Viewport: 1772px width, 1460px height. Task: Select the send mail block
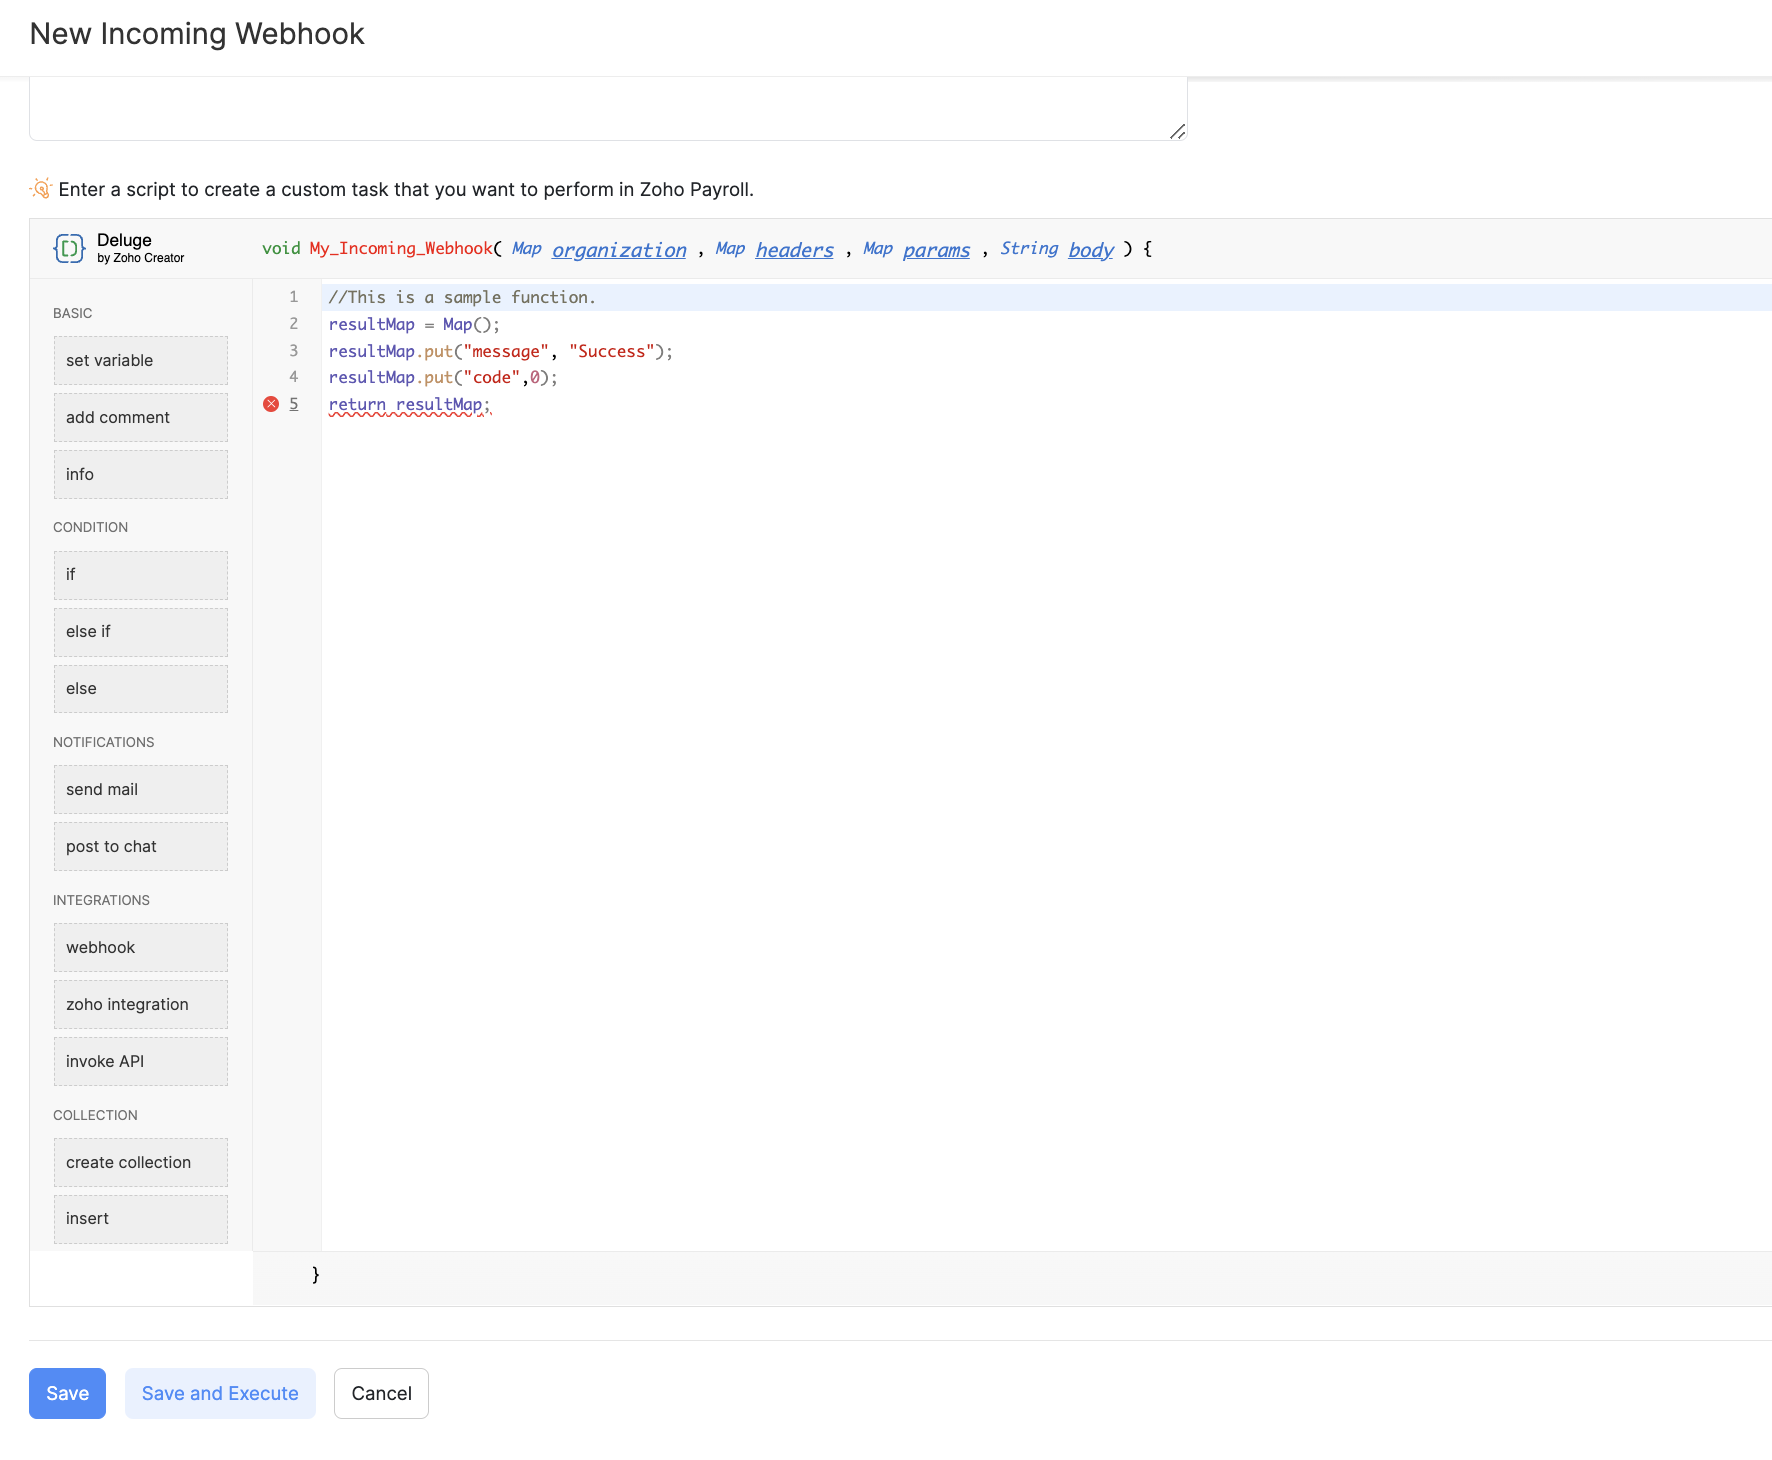pos(141,789)
